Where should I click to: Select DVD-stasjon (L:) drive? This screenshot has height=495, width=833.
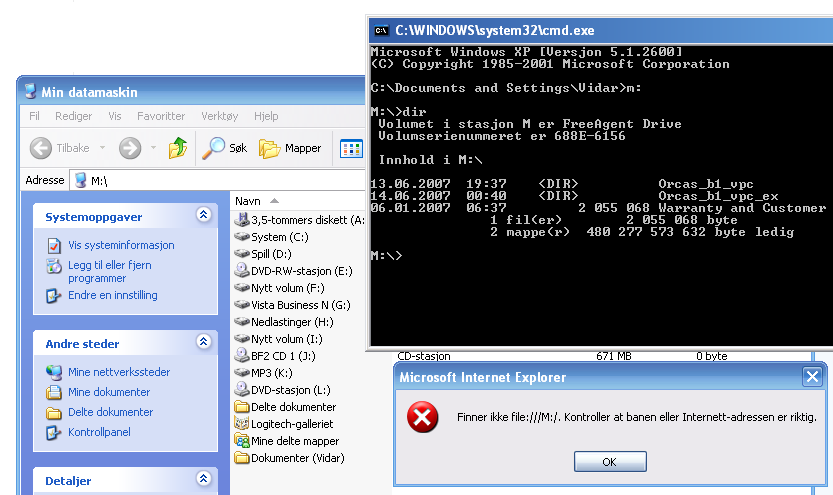283,390
